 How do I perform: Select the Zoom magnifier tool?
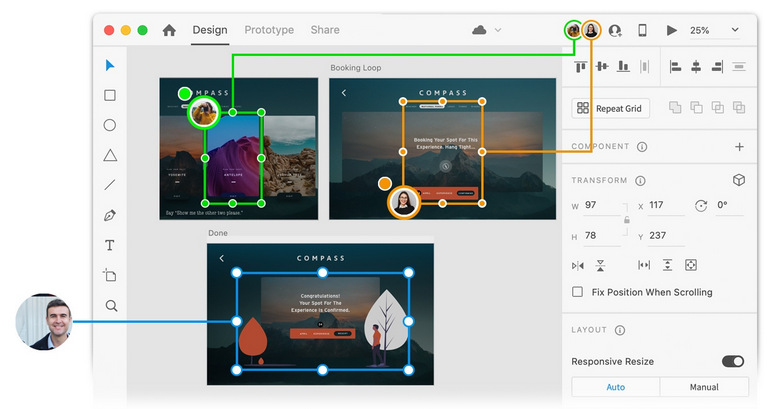(x=112, y=306)
